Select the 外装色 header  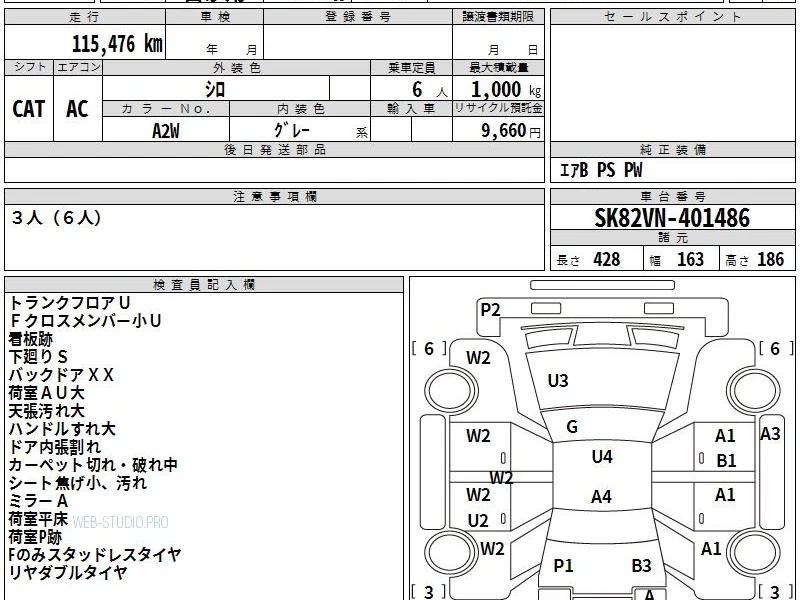(237, 68)
